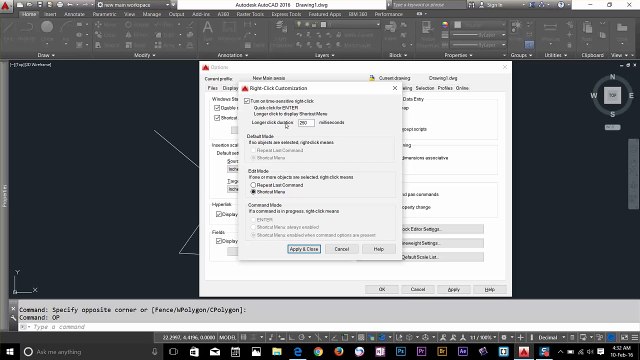Click the command line wrench customize icon
The width and height of the screenshot is (640, 360).
point(13,317)
